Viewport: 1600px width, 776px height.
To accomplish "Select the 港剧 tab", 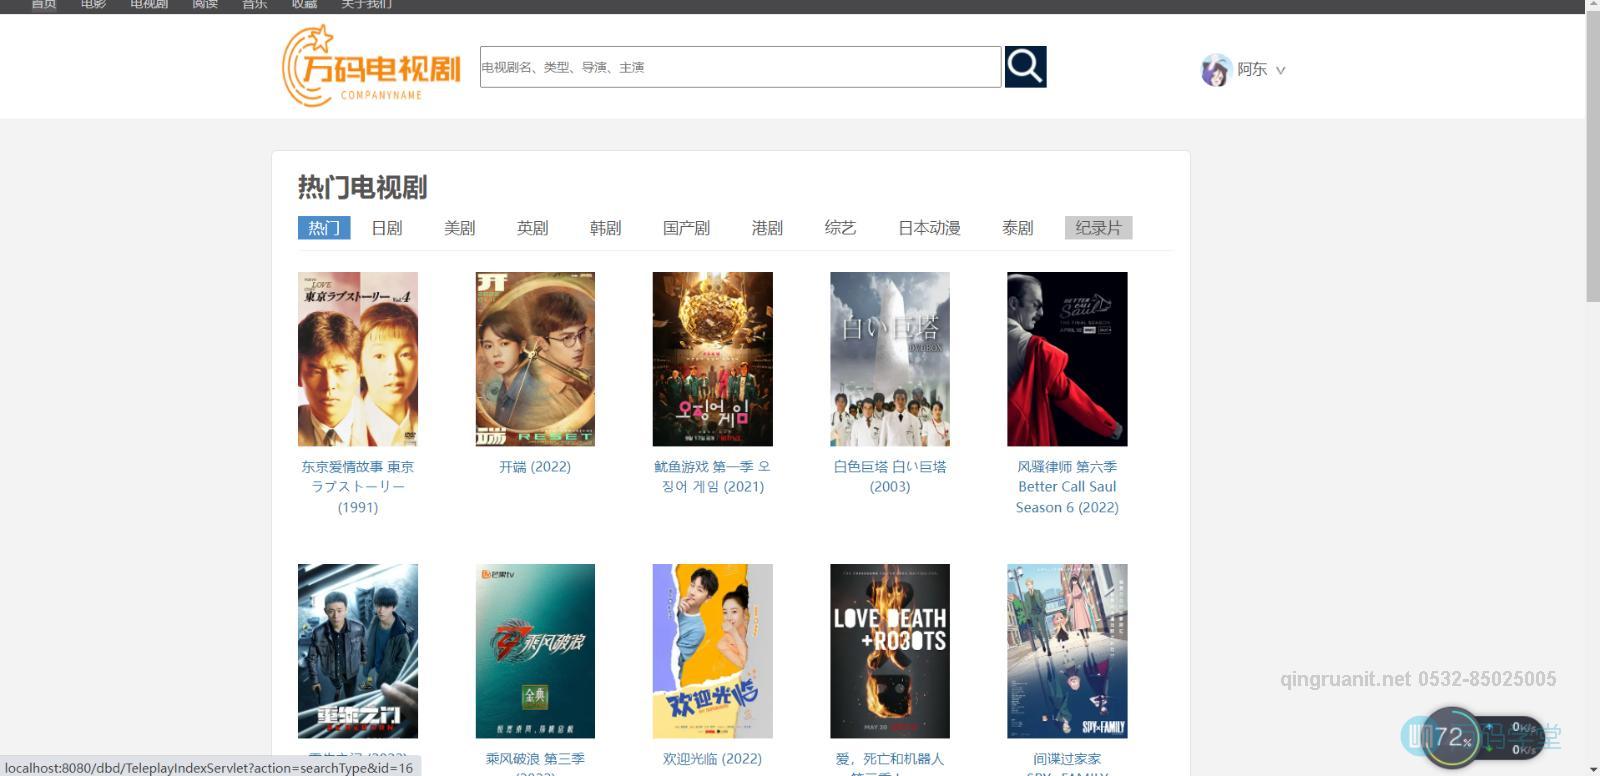I will 768,228.
